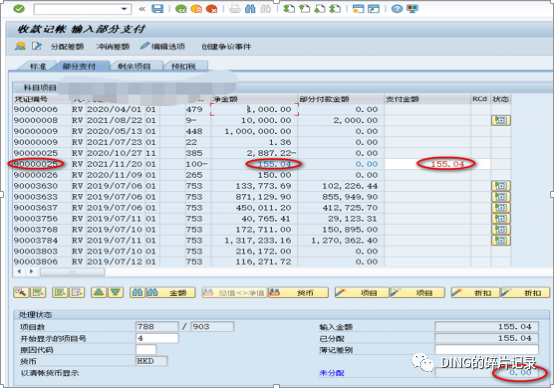Click the greyed Find Next binoculars icon
The image size is (554, 388).
point(265,9)
